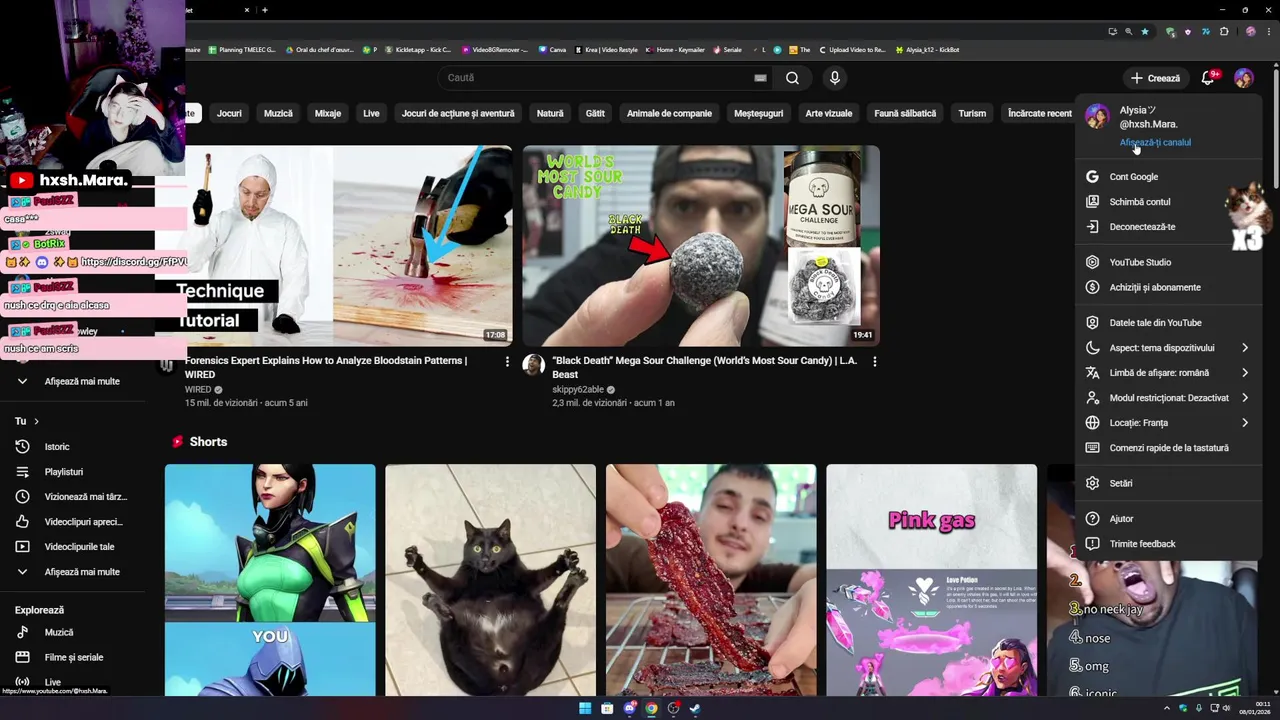1280x720 pixels.
Task: Select the Mixaje filter chip
Action: point(328,113)
